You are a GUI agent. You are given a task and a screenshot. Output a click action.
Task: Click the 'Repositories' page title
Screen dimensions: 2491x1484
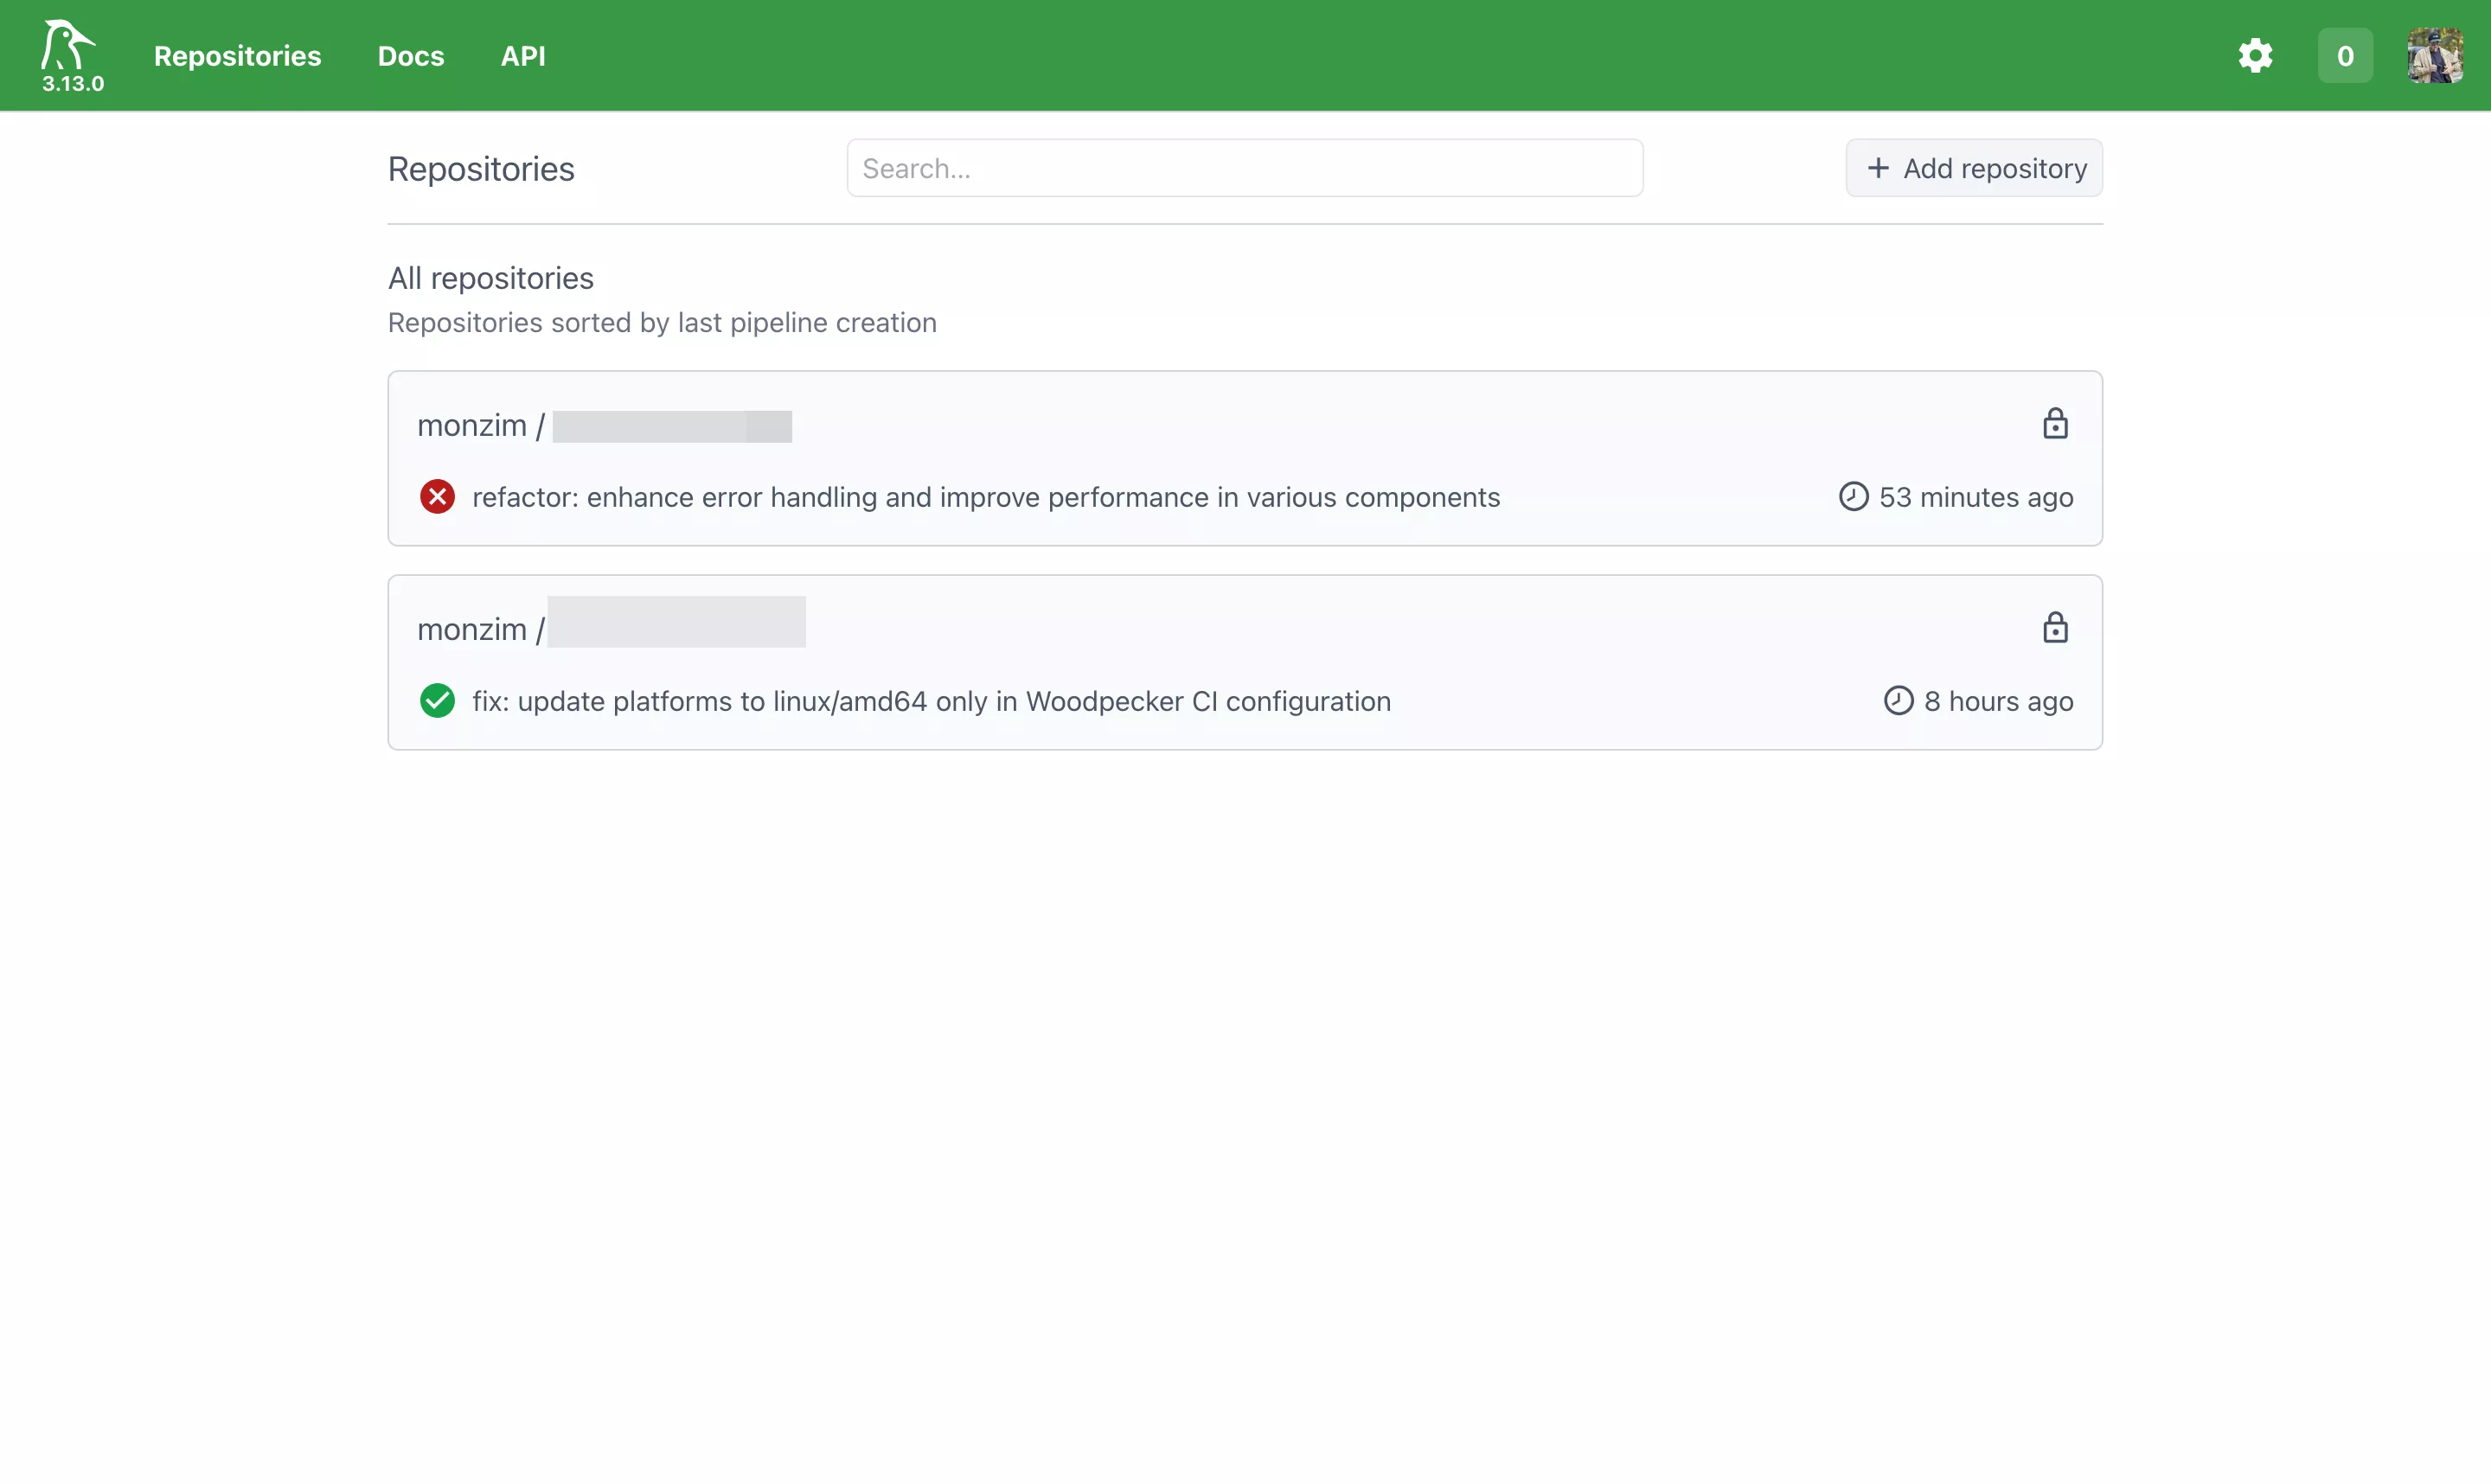point(481,169)
